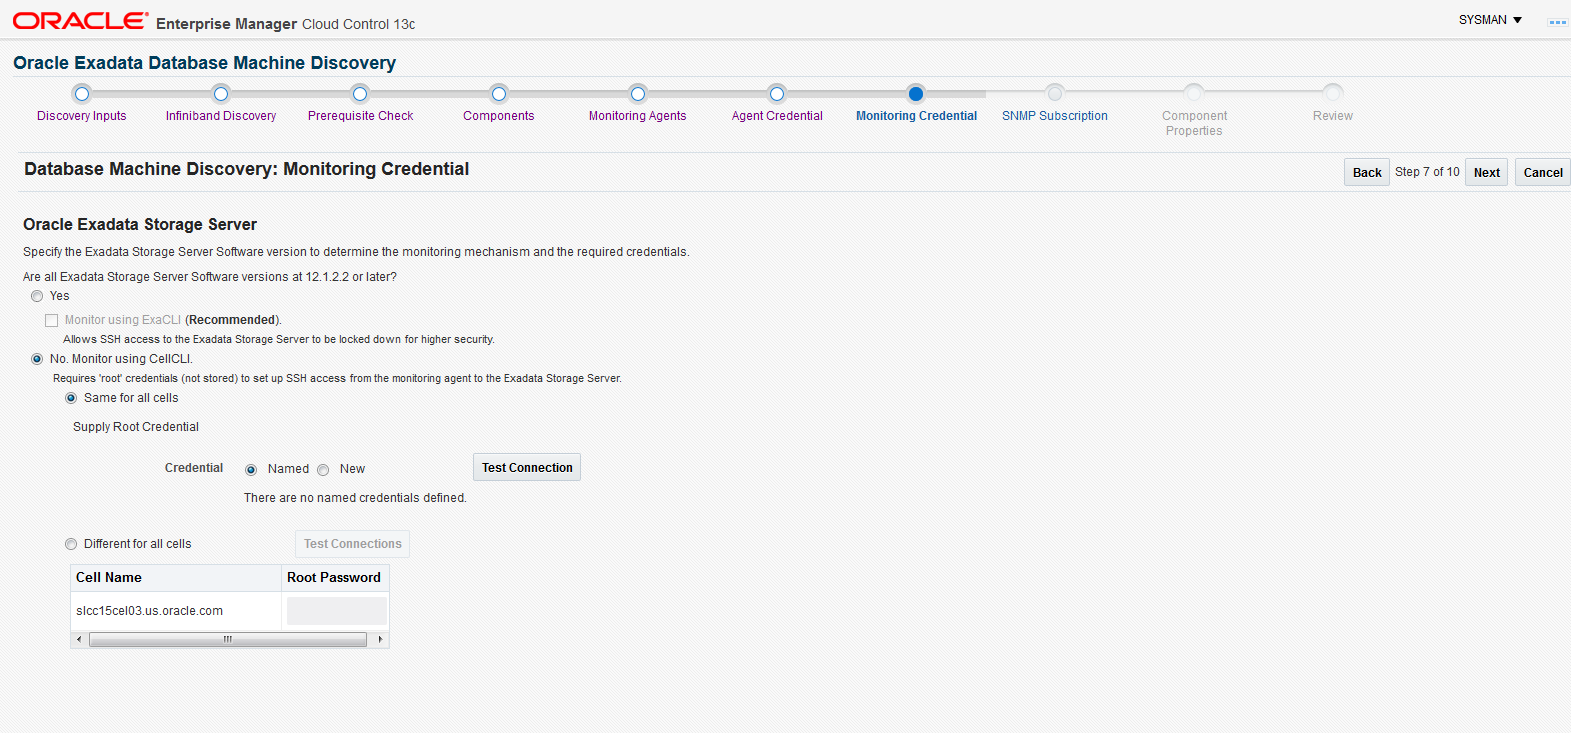The height and width of the screenshot is (733, 1571).
Task: Click the Monitoring Agents step circle
Action: coord(638,94)
